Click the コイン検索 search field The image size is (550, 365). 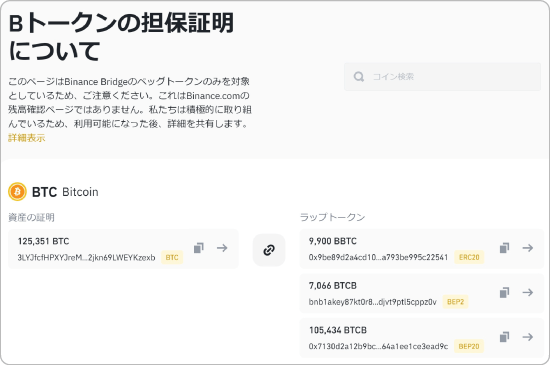click(442, 77)
